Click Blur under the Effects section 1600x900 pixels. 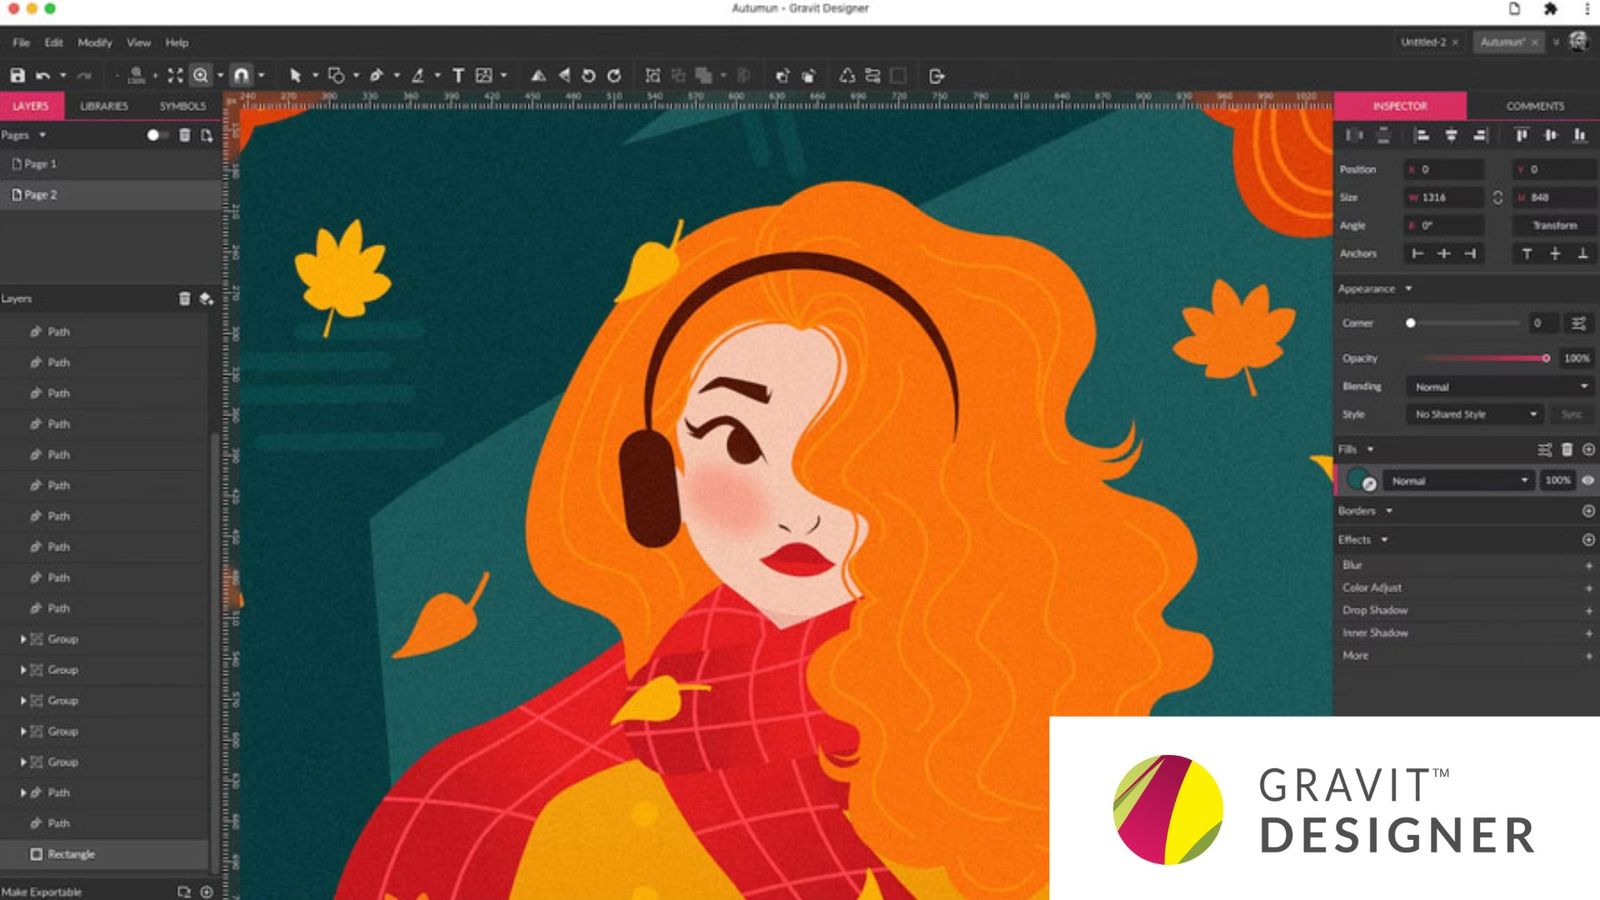pos(1352,565)
